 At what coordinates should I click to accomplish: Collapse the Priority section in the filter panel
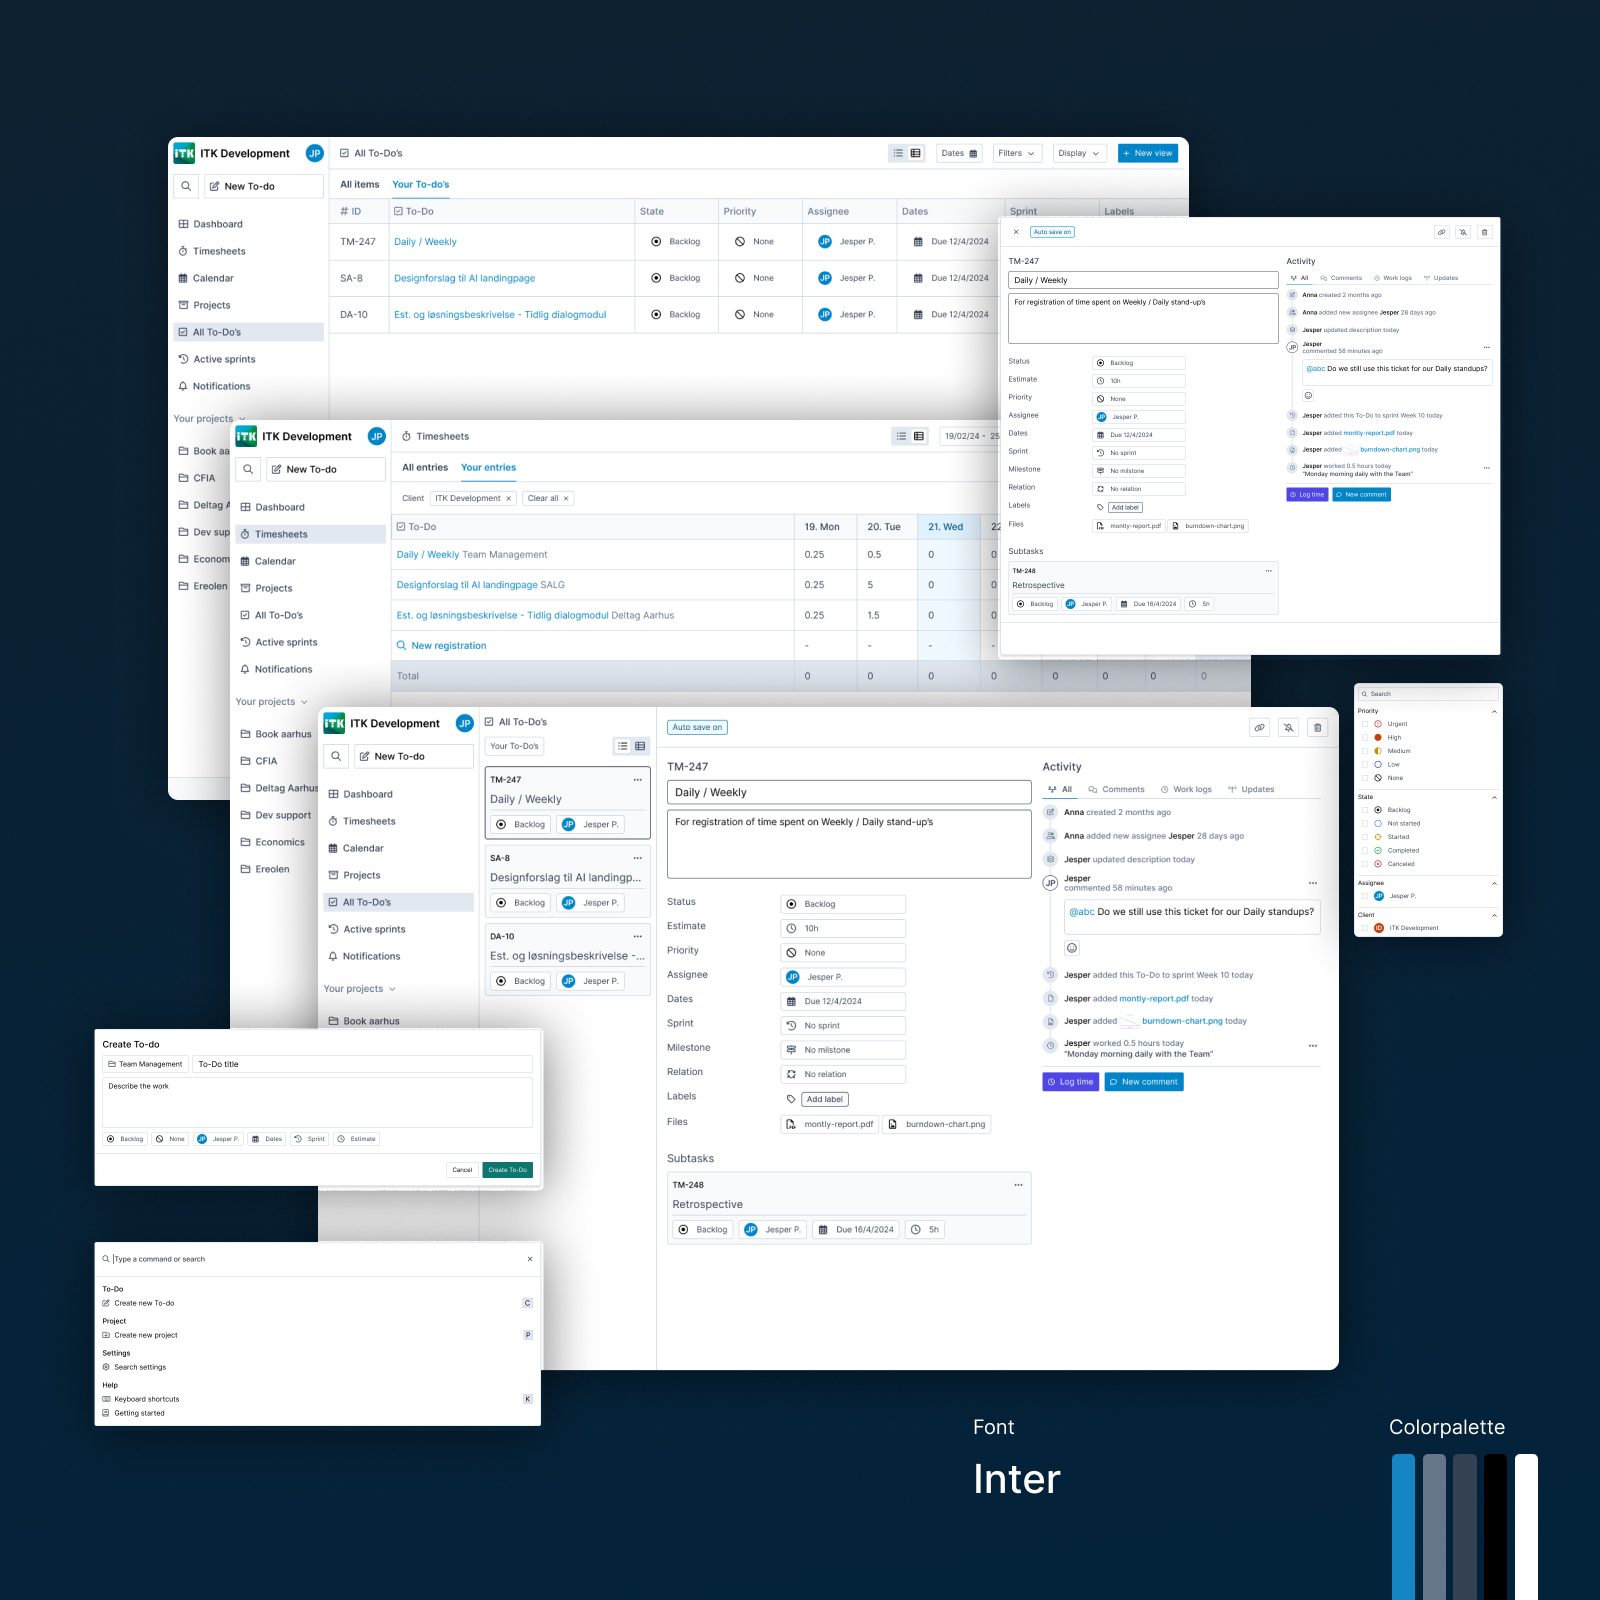click(1494, 711)
